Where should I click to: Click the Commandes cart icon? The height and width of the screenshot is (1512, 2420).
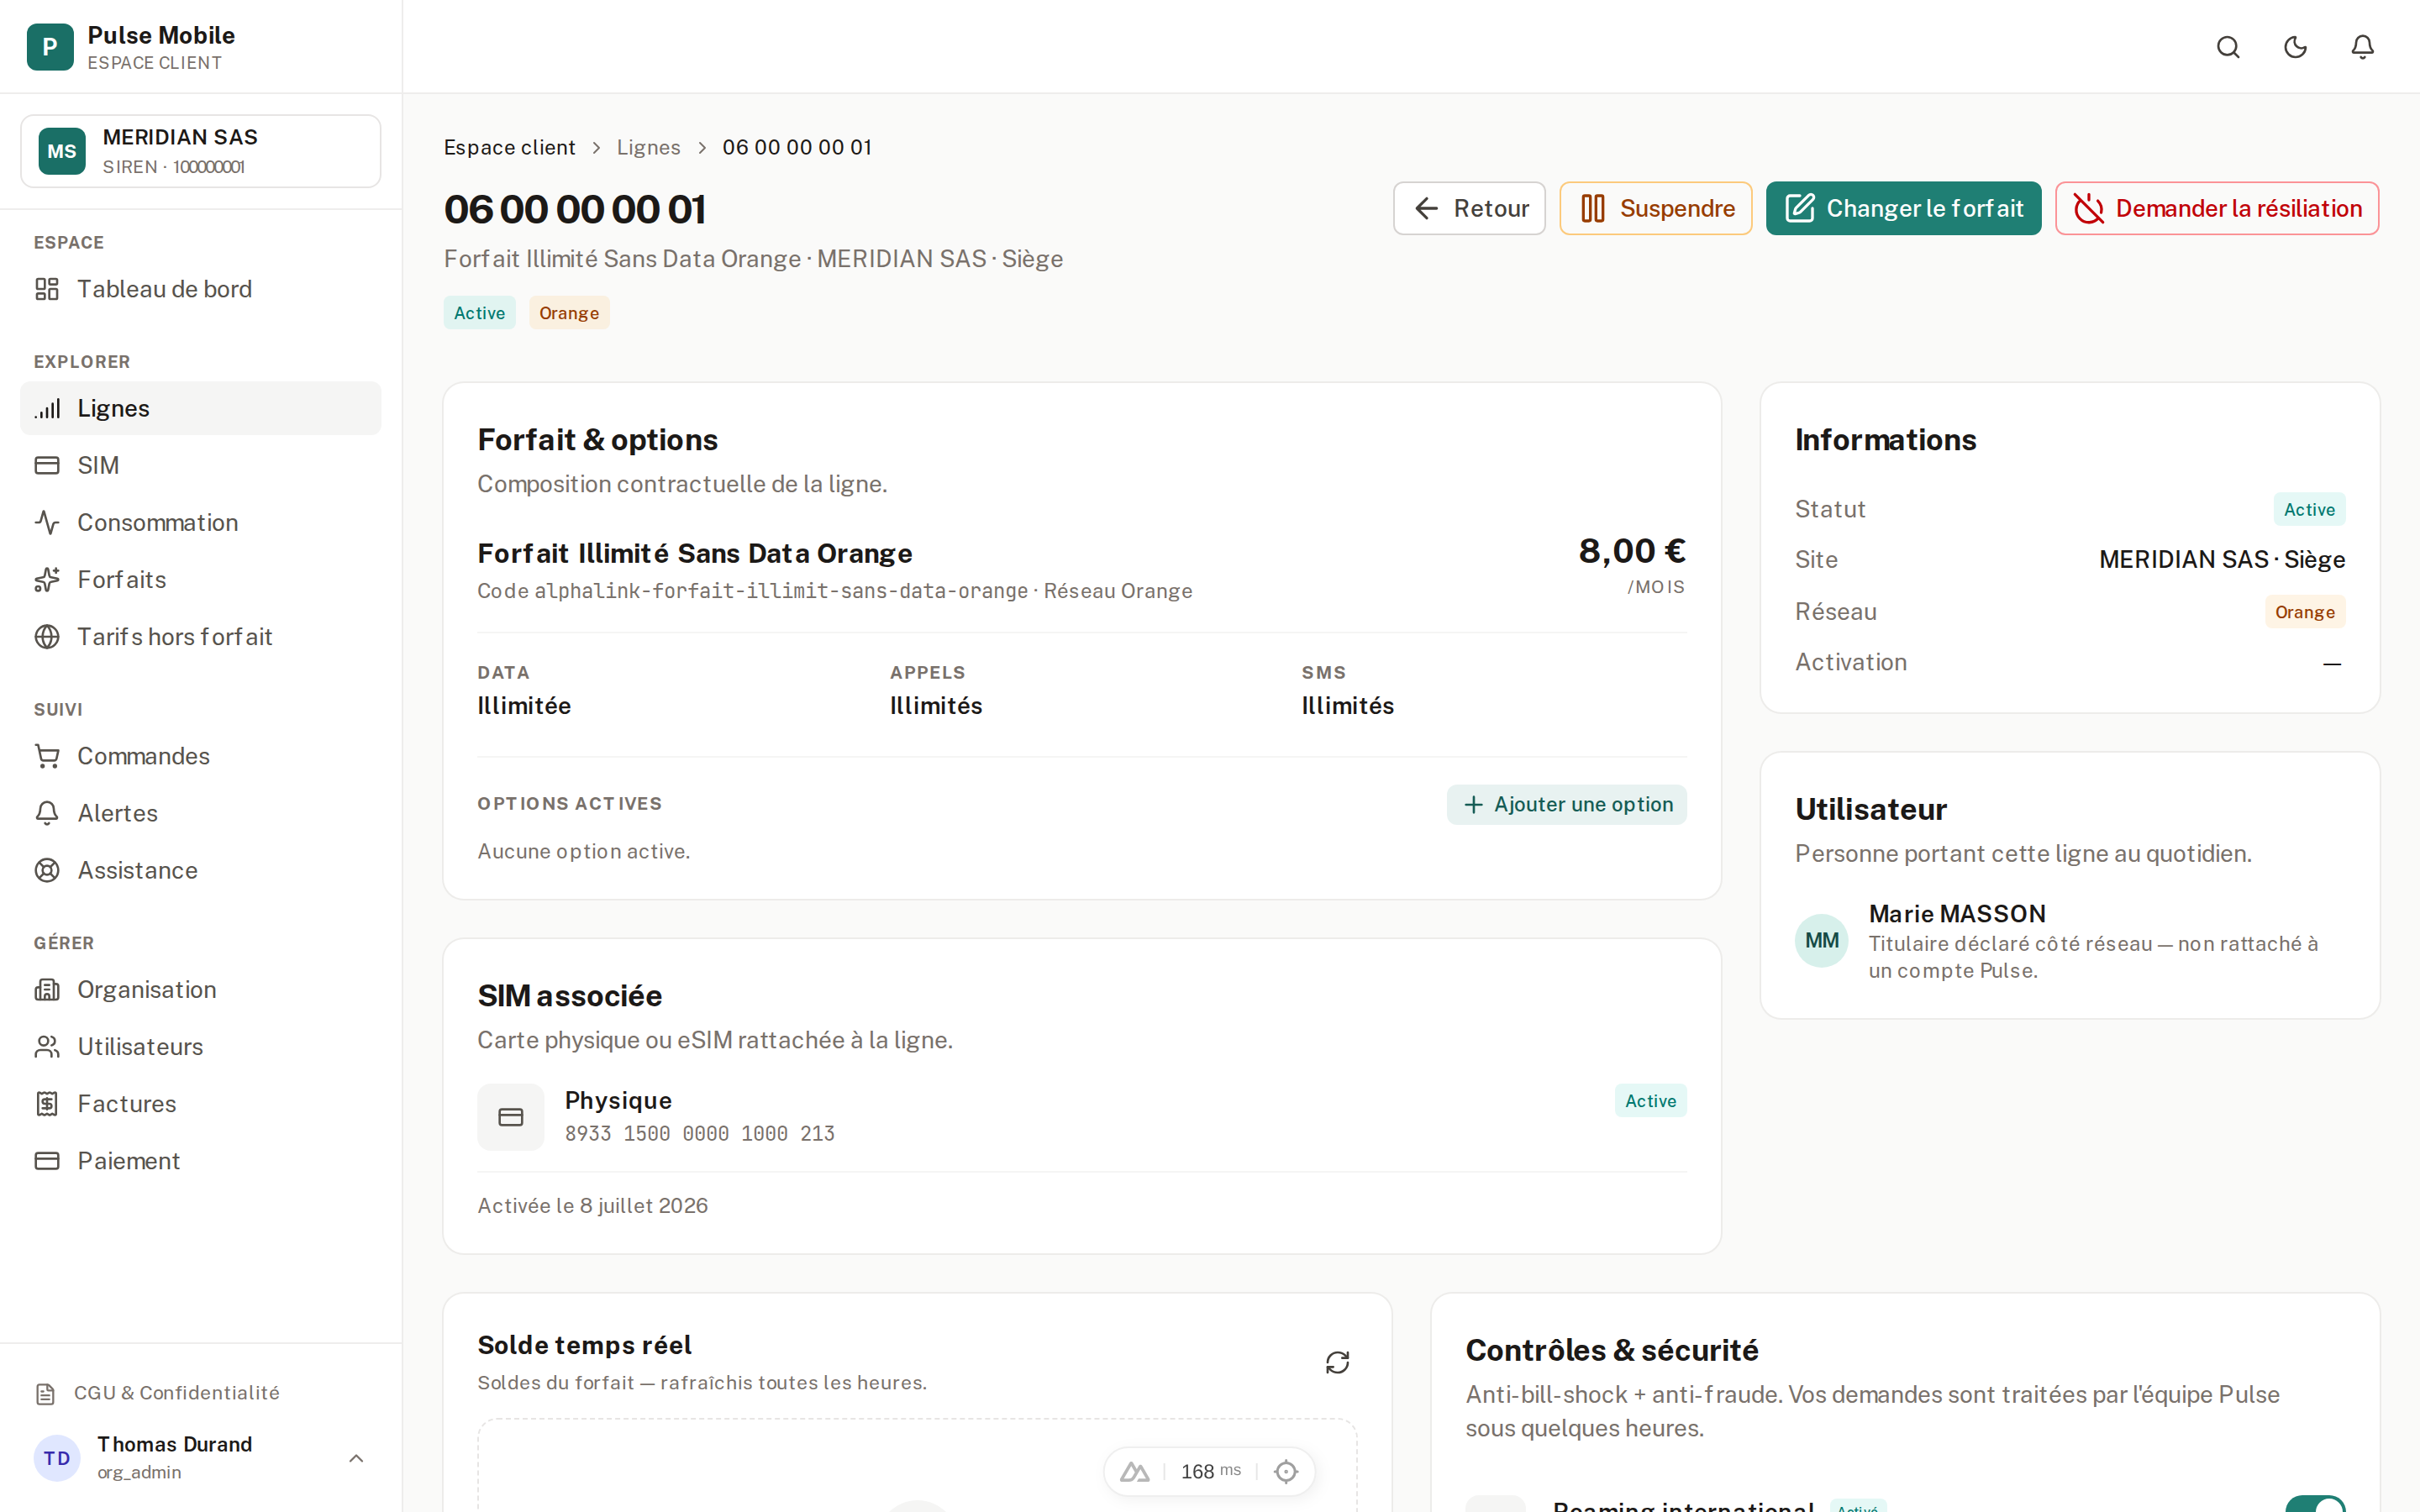click(47, 756)
